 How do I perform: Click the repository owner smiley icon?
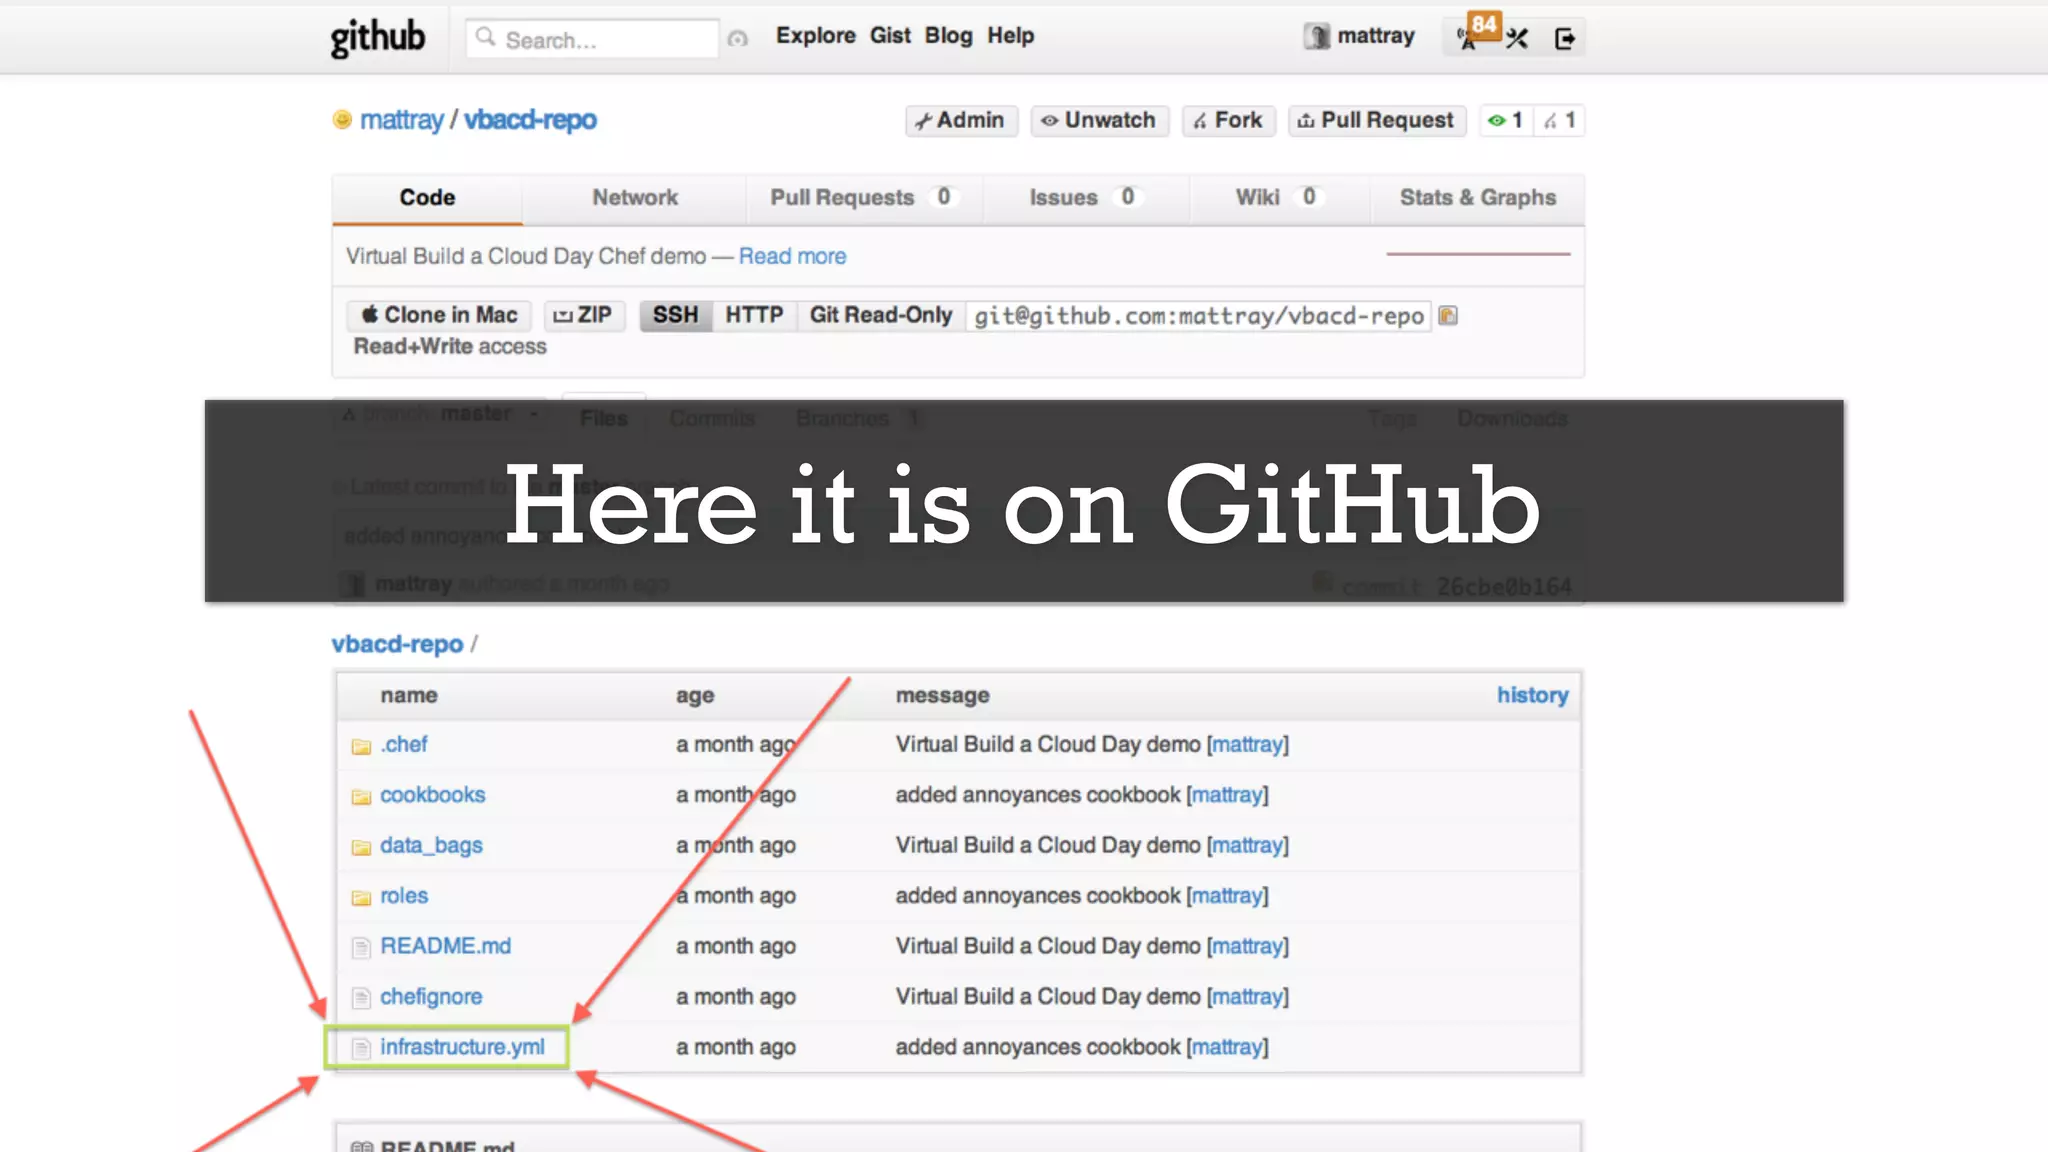[342, 120]
